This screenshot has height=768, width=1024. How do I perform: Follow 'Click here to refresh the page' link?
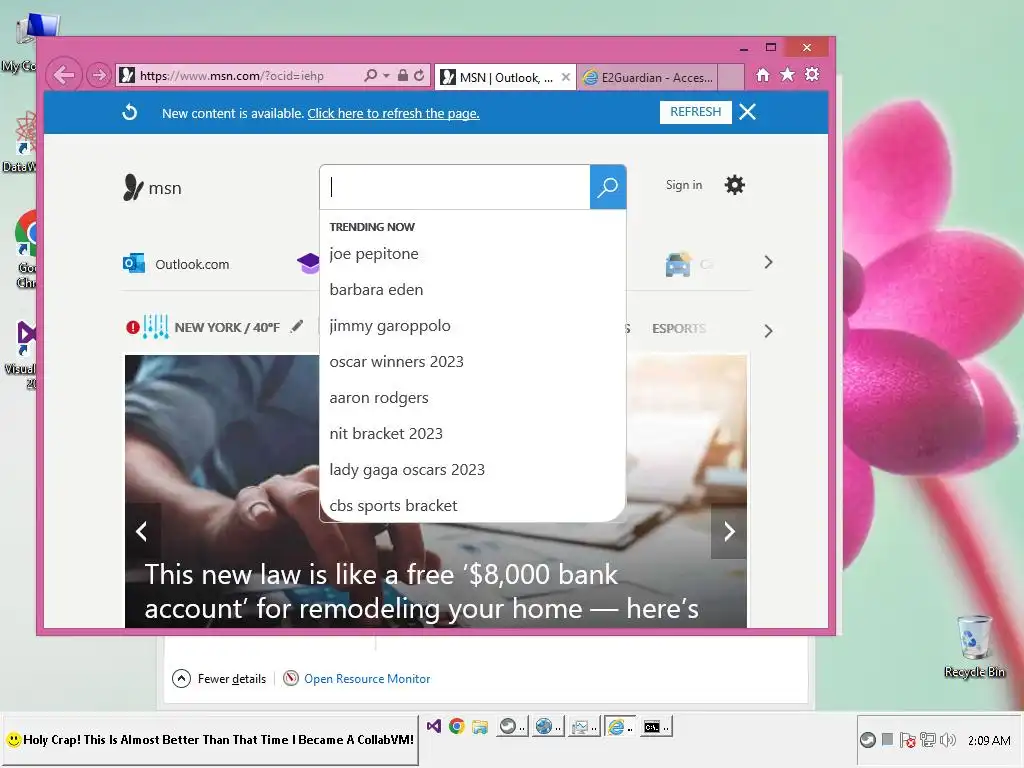pyautogui.click(x=393, y=114)
